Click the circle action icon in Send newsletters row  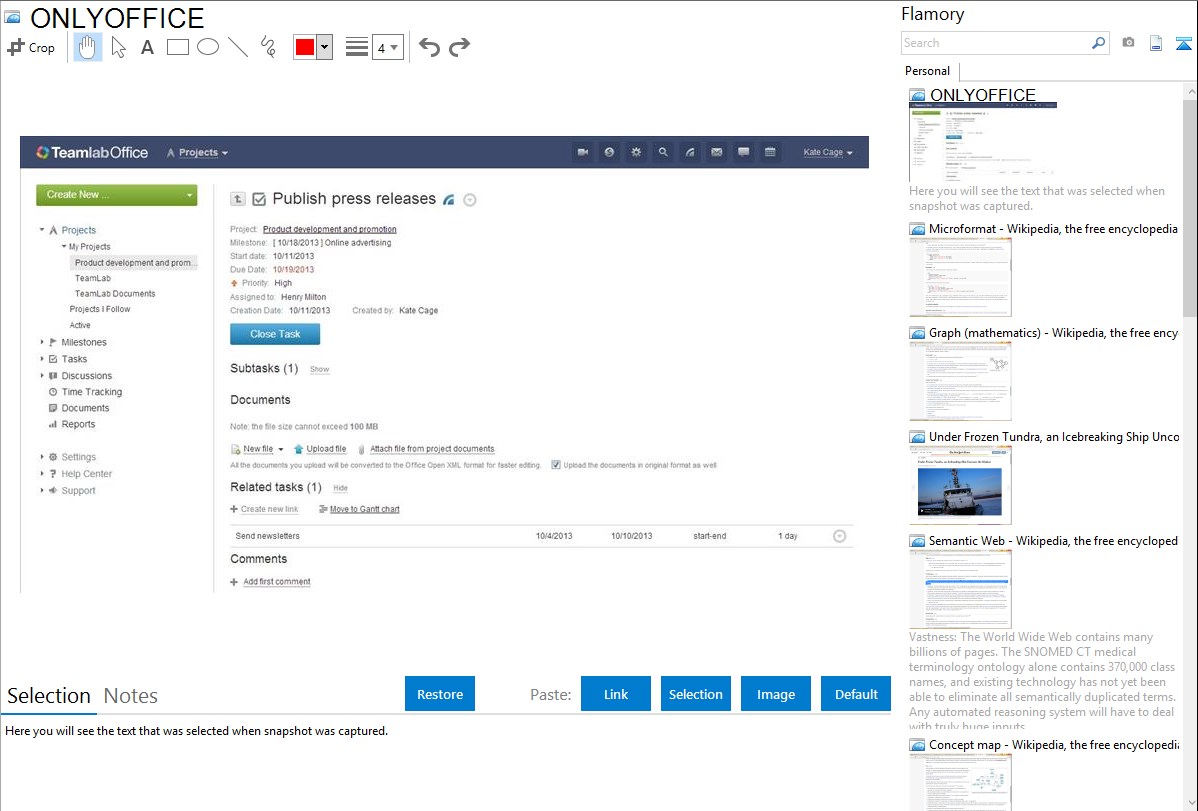(839, 536)
